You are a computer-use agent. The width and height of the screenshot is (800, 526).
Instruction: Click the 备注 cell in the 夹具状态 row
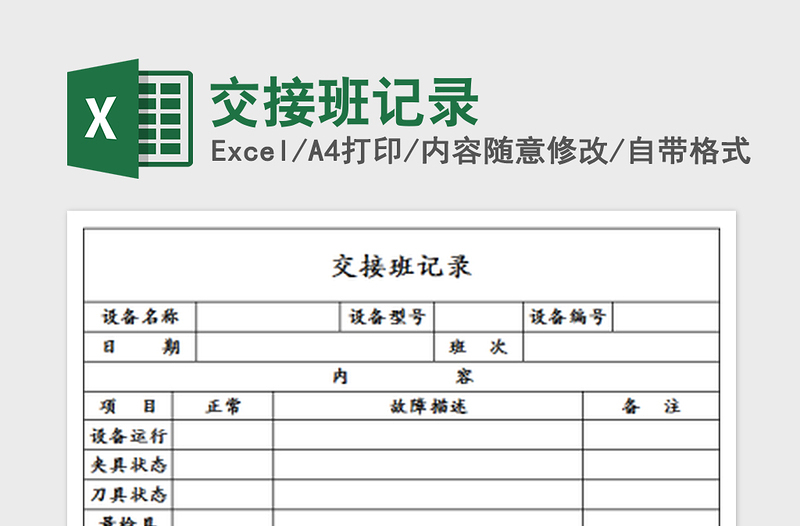(x=651, y=465)
